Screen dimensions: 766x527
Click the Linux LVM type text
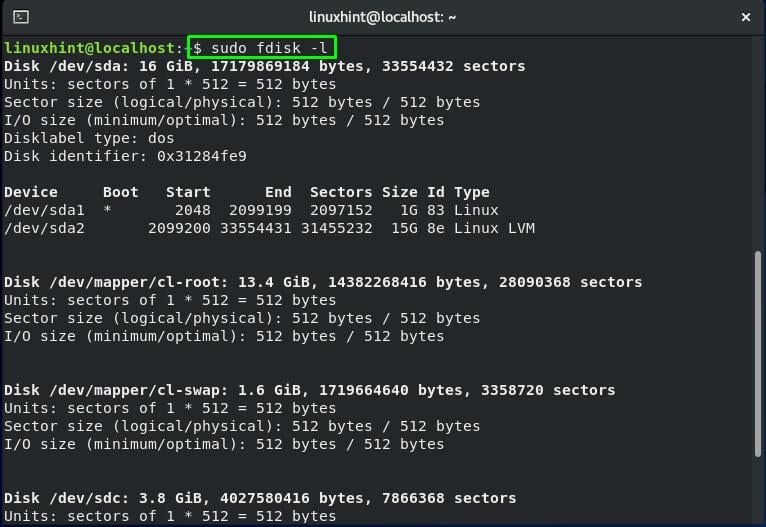[494, 229]
